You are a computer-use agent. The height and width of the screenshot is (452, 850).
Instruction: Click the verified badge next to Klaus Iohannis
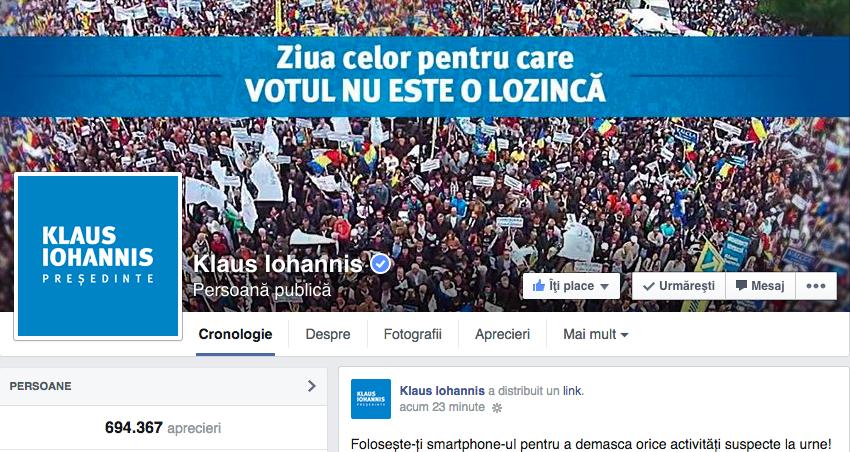[x=381, y=264]
